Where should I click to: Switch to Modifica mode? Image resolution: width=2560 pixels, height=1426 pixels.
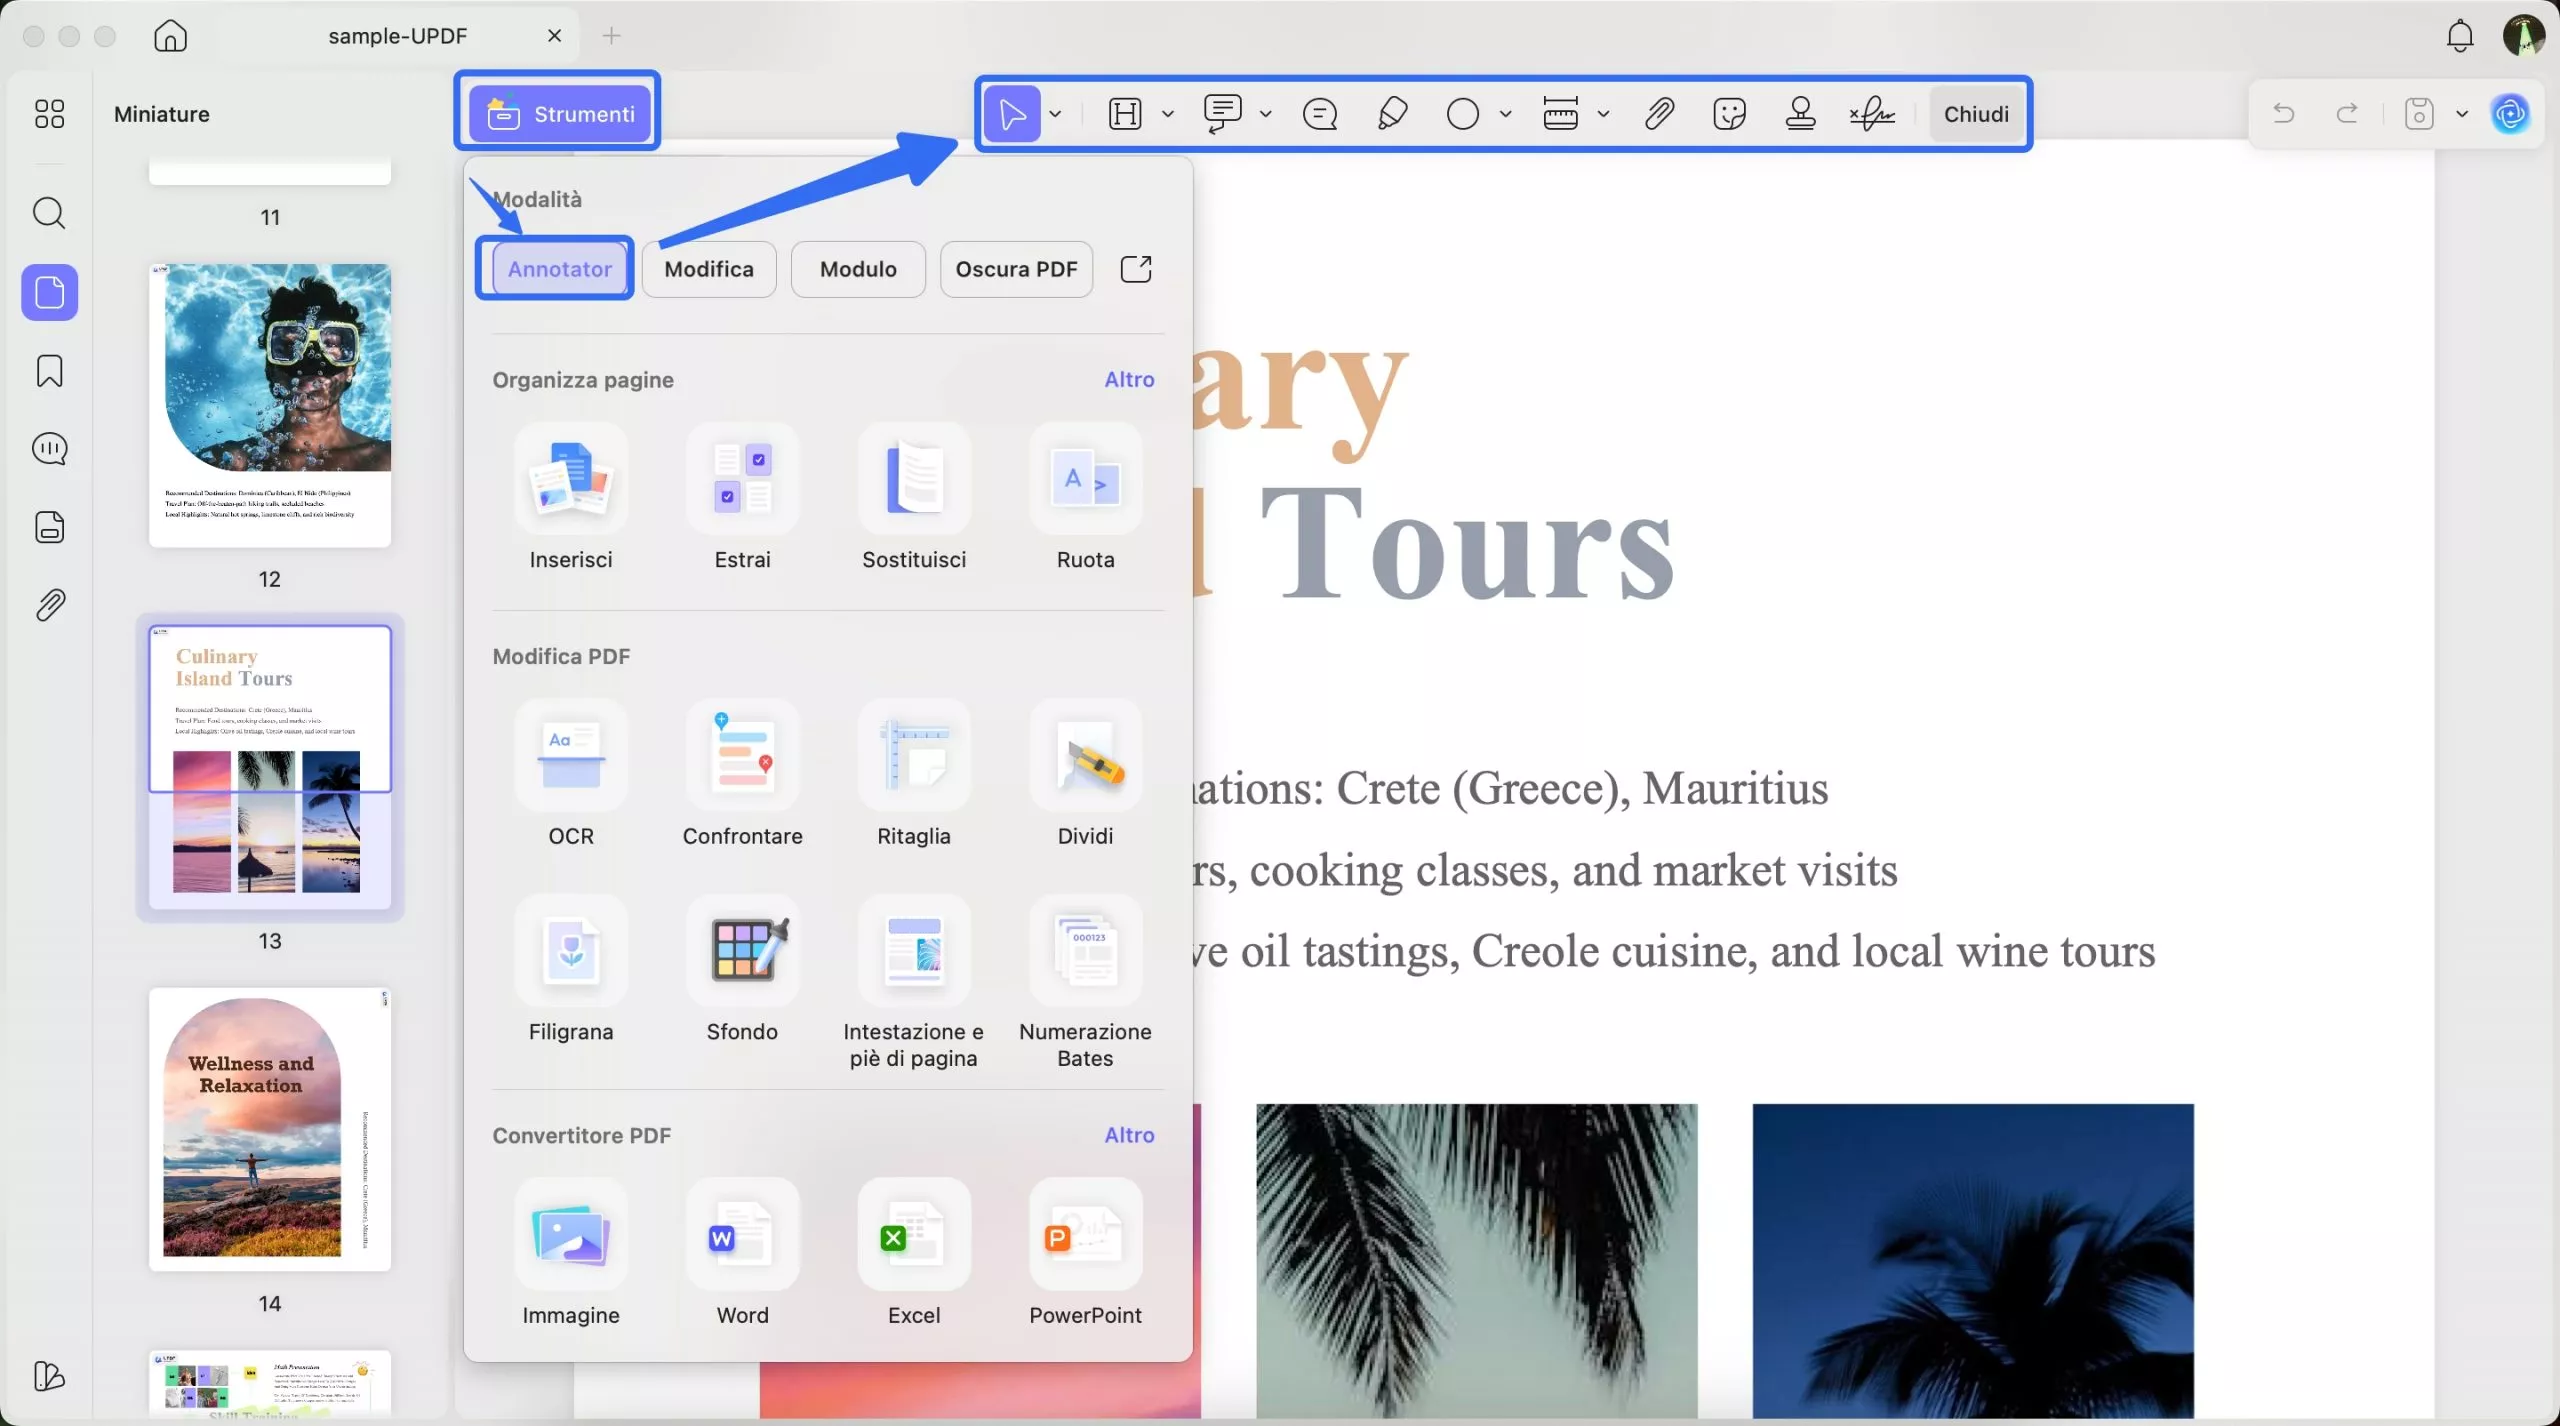click(709, 269)
